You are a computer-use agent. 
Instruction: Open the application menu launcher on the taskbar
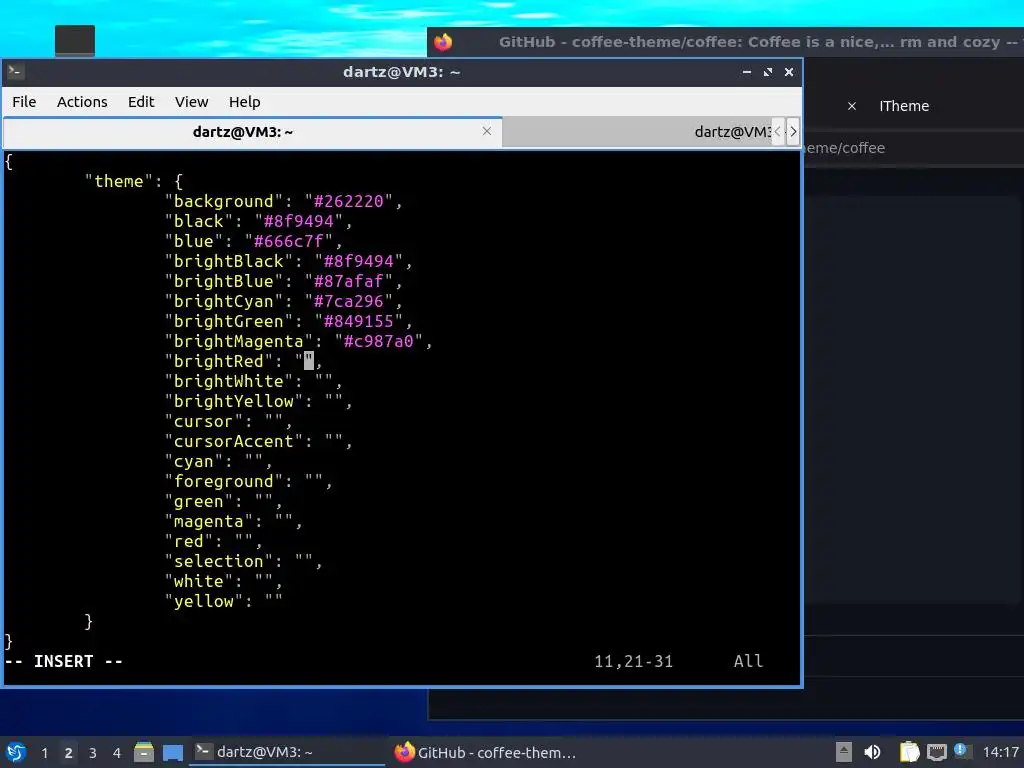[x=16, y=752]
